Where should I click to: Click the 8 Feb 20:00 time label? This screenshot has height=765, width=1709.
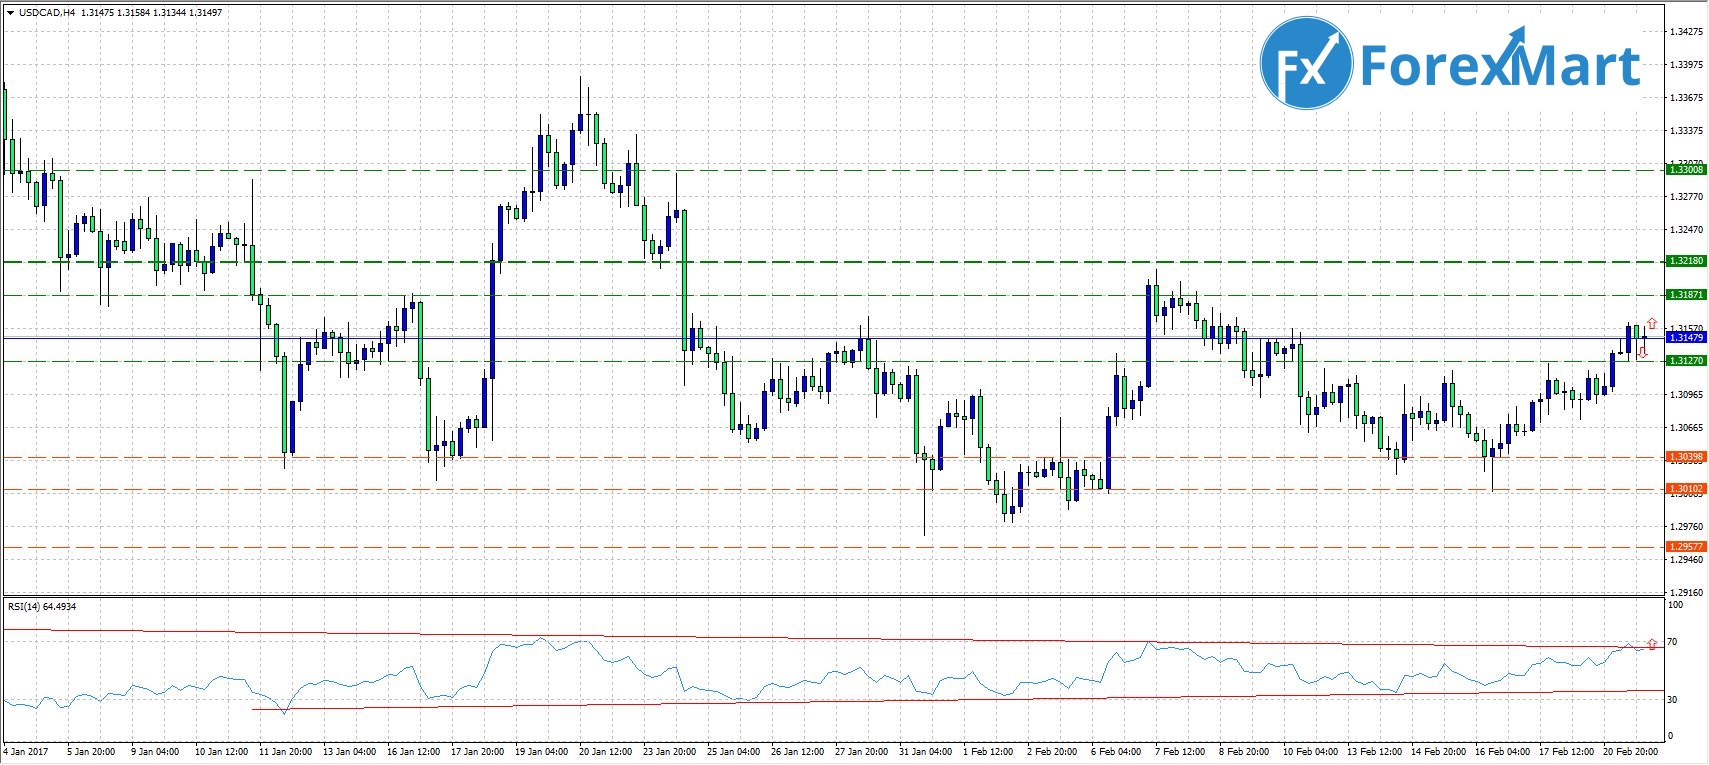click(1244, 752)
